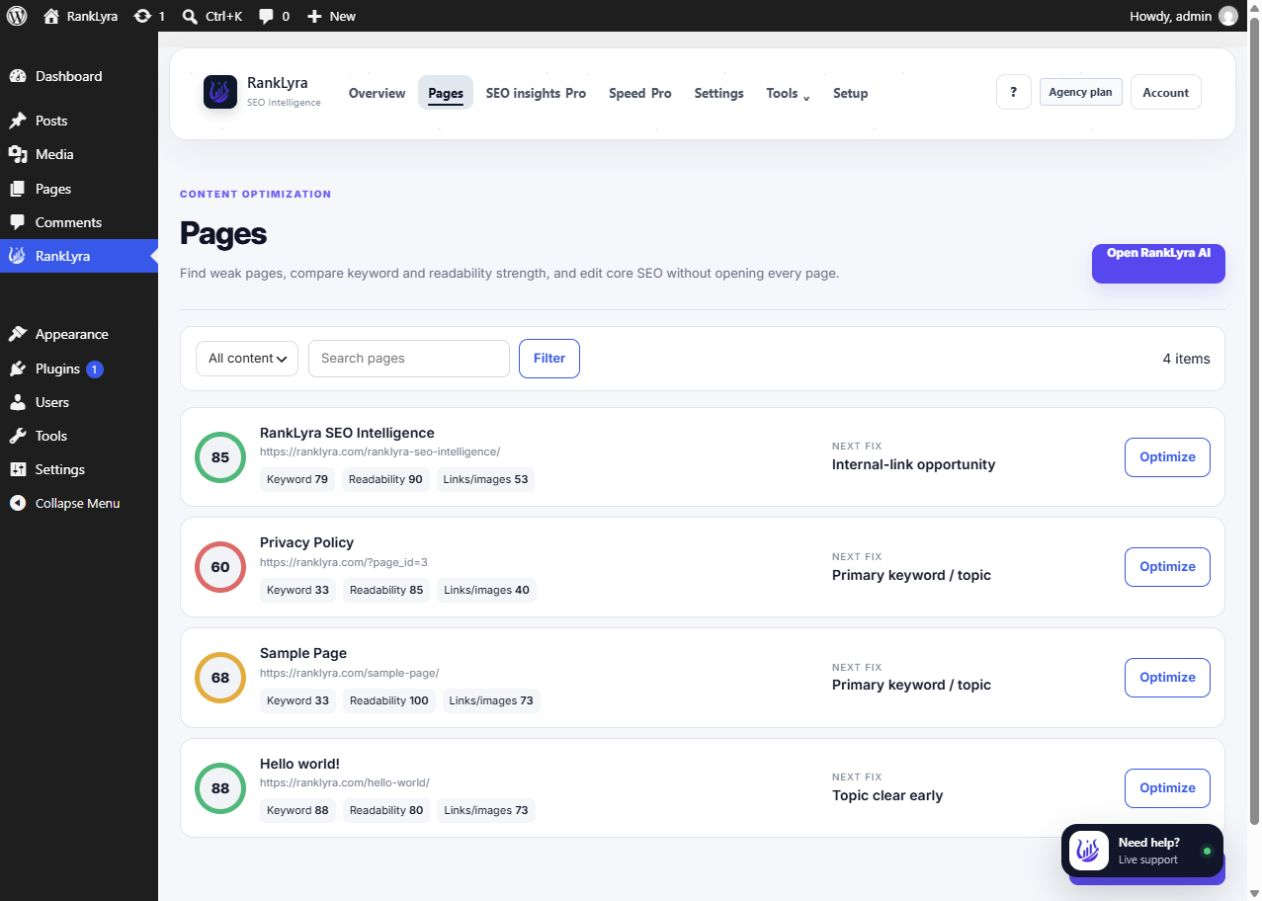Open the Ctrl+K search in the admin bar
The height and width of the screenshot is (901, 1262).
pyautogui.click(x=212, y=16)
